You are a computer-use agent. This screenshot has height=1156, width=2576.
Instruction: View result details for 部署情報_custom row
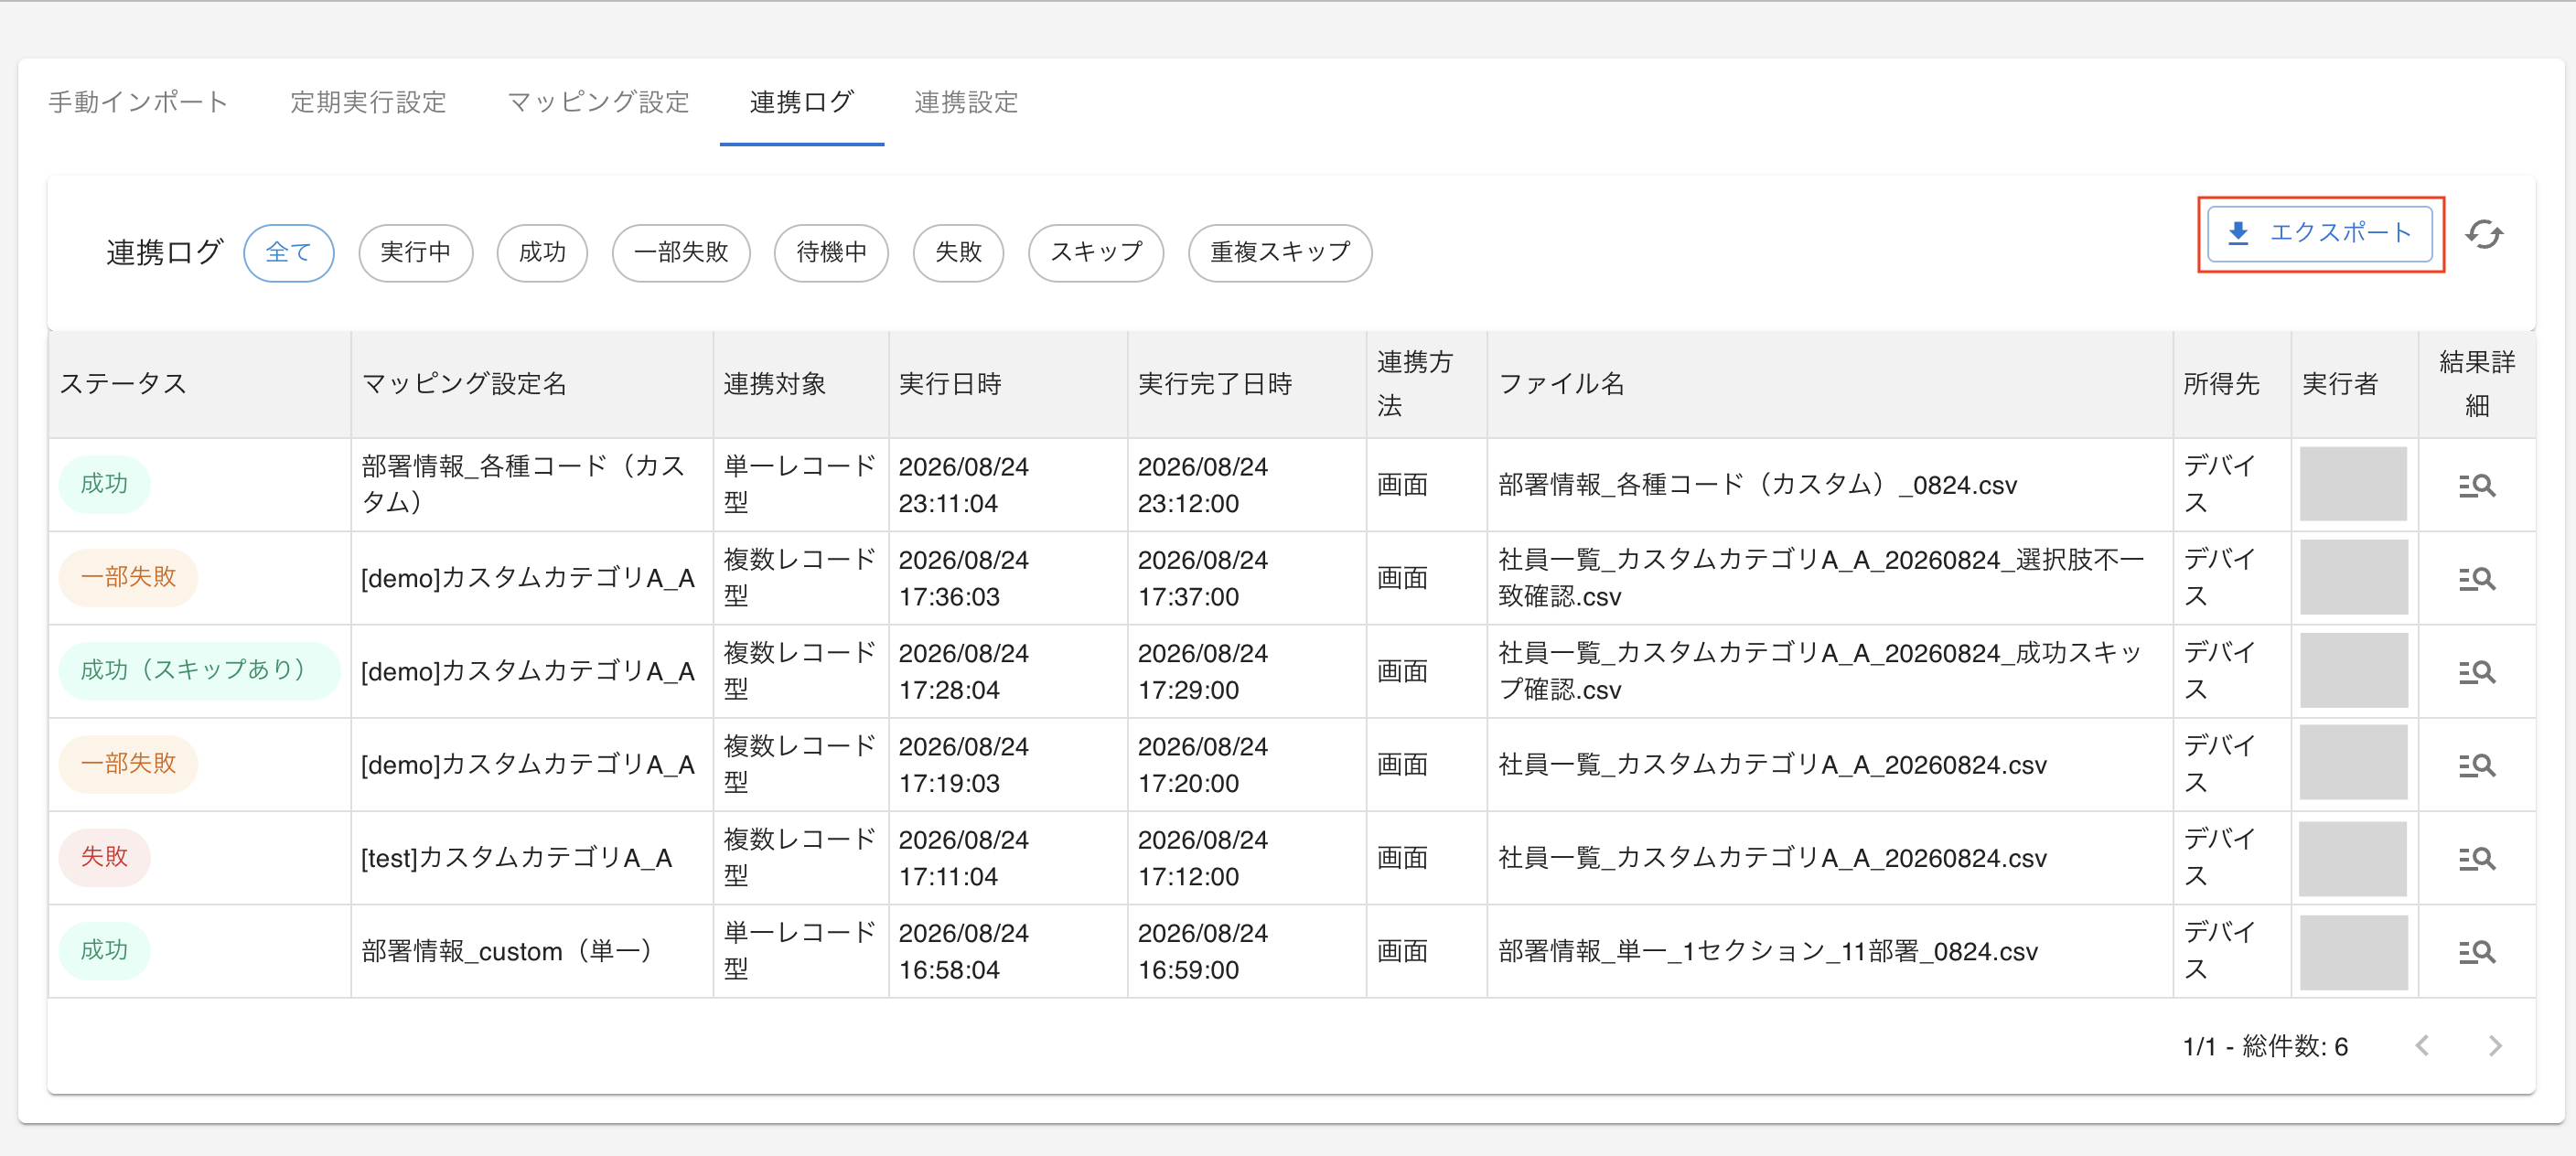tap(2476, 951)
